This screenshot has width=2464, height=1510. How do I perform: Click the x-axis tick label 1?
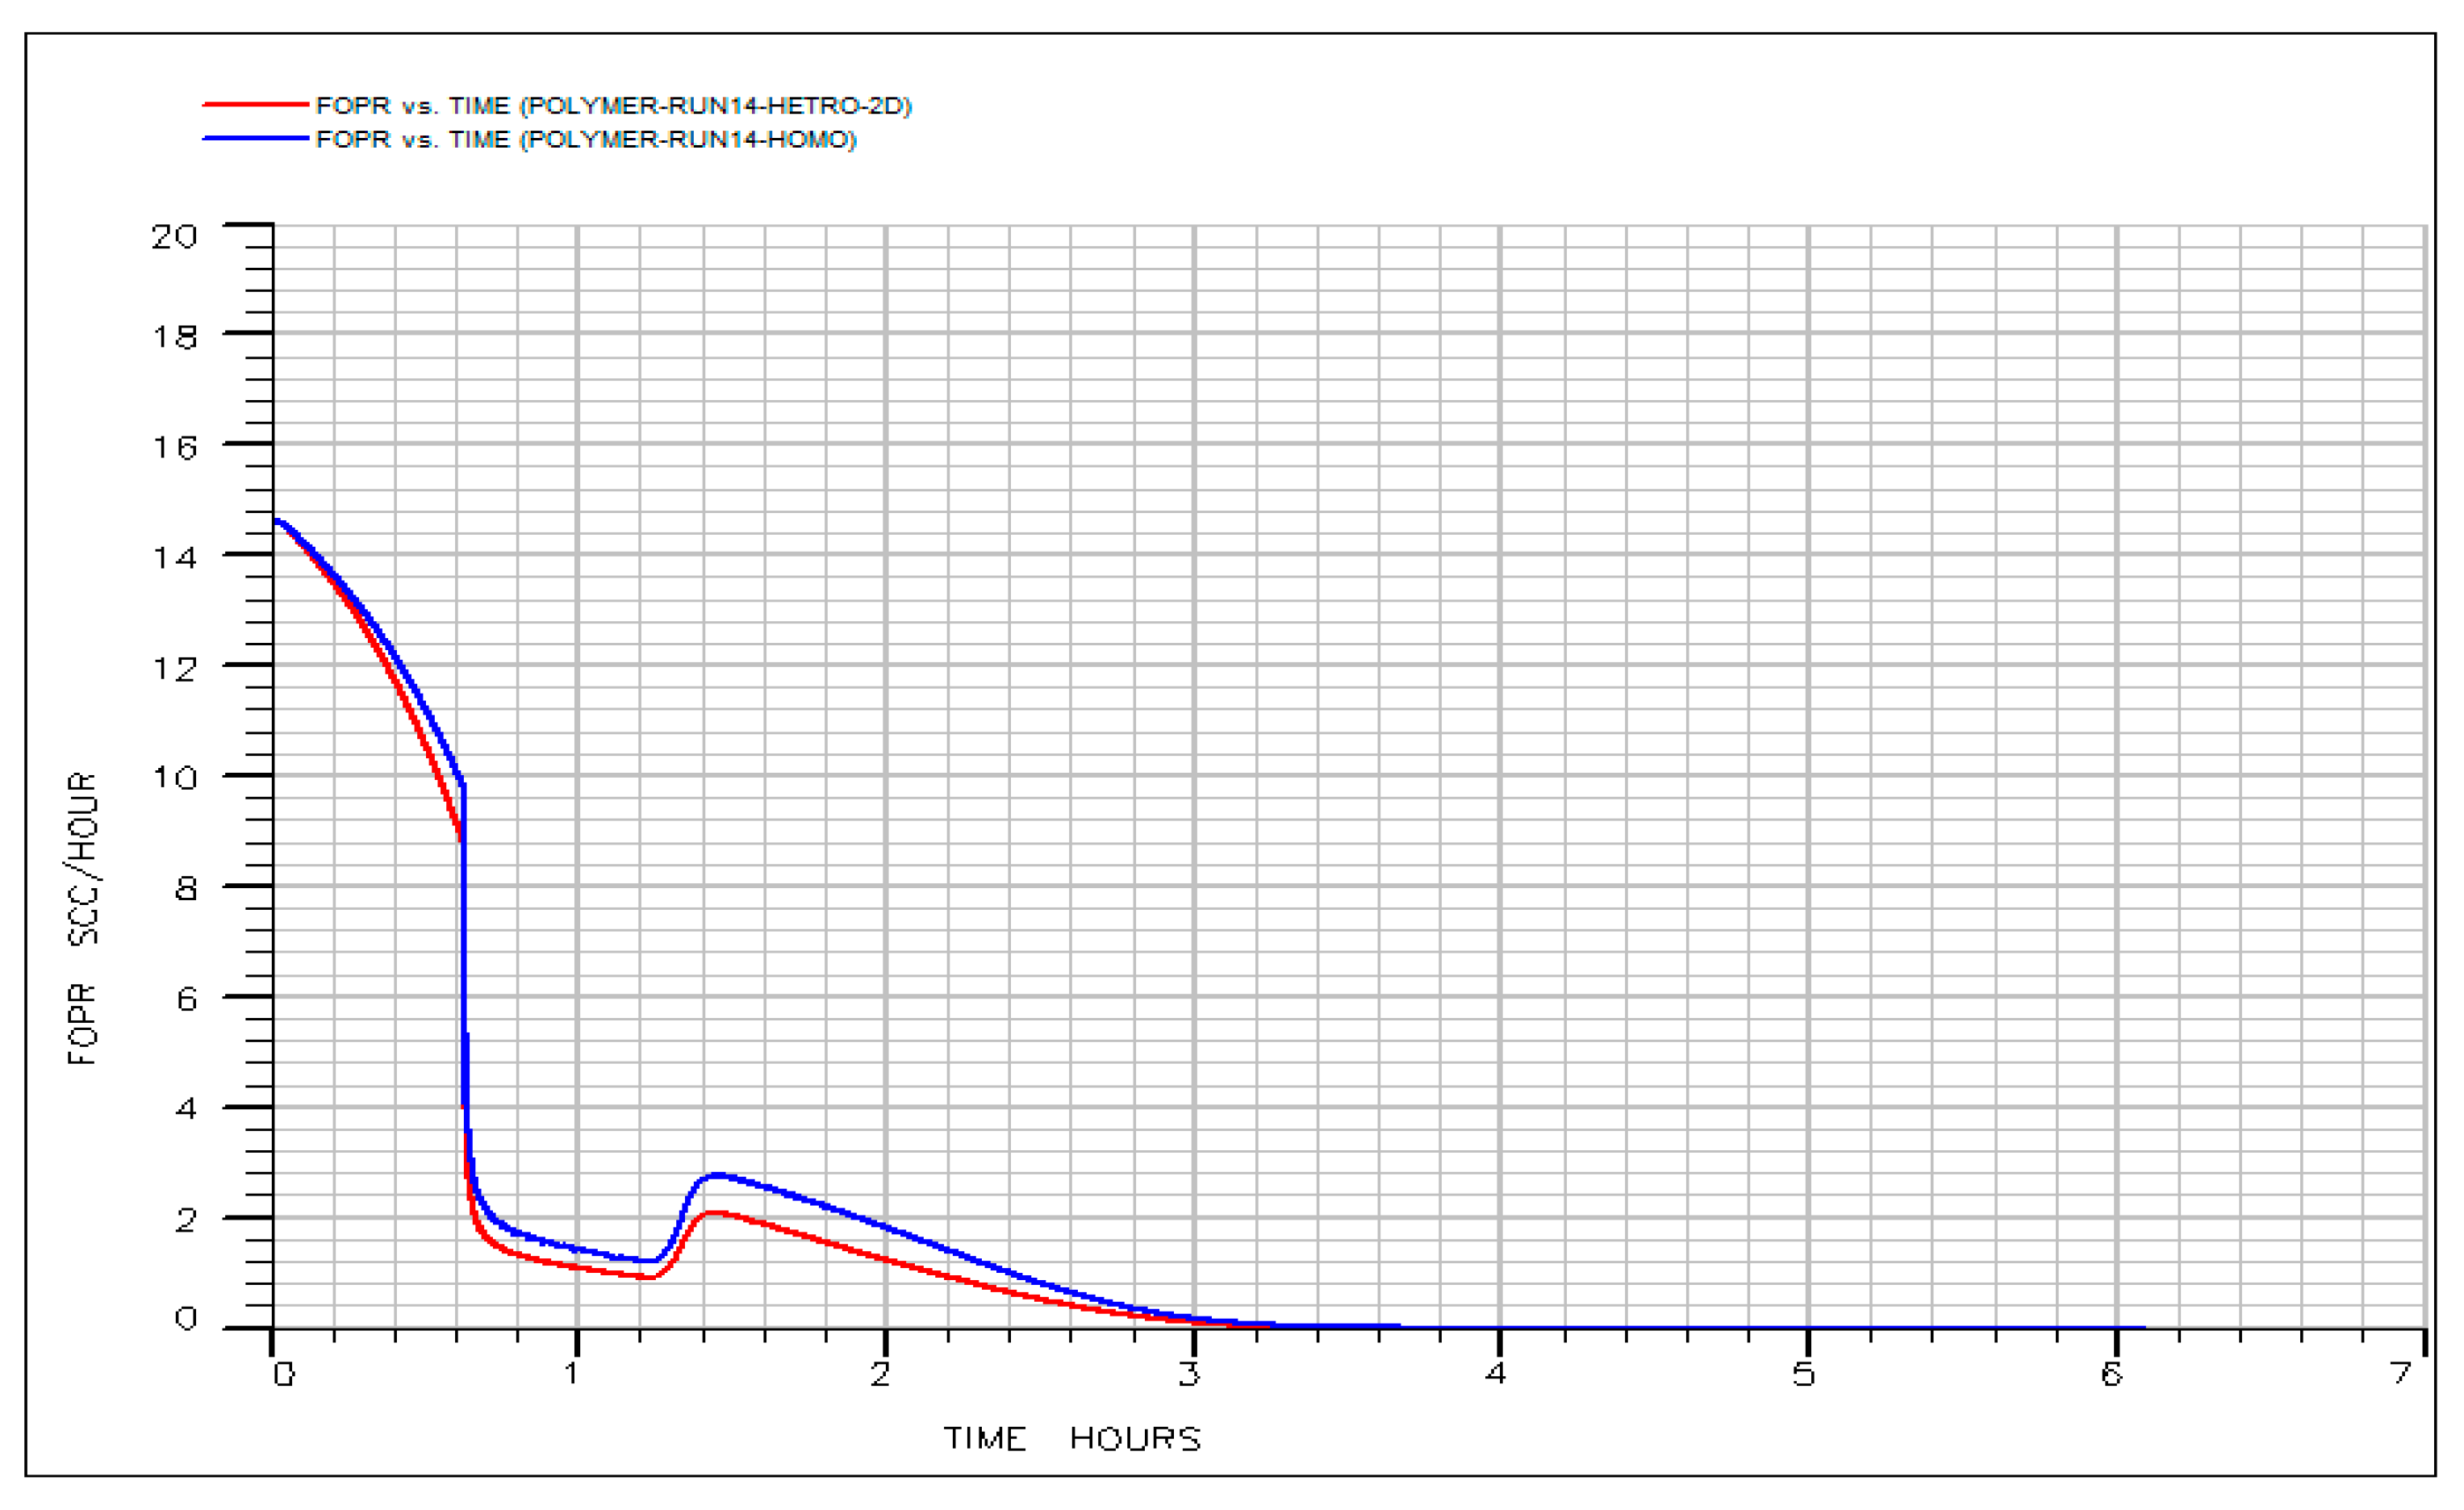click(x=572, y=1373)
